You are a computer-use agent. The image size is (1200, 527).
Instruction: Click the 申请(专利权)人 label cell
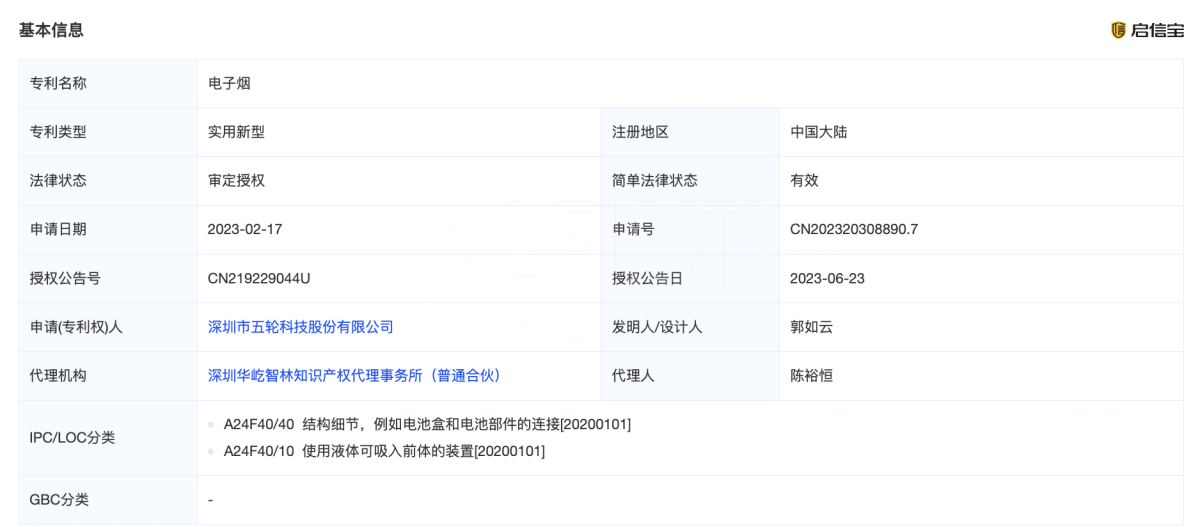pyautogui.click(x=108, y=327)
